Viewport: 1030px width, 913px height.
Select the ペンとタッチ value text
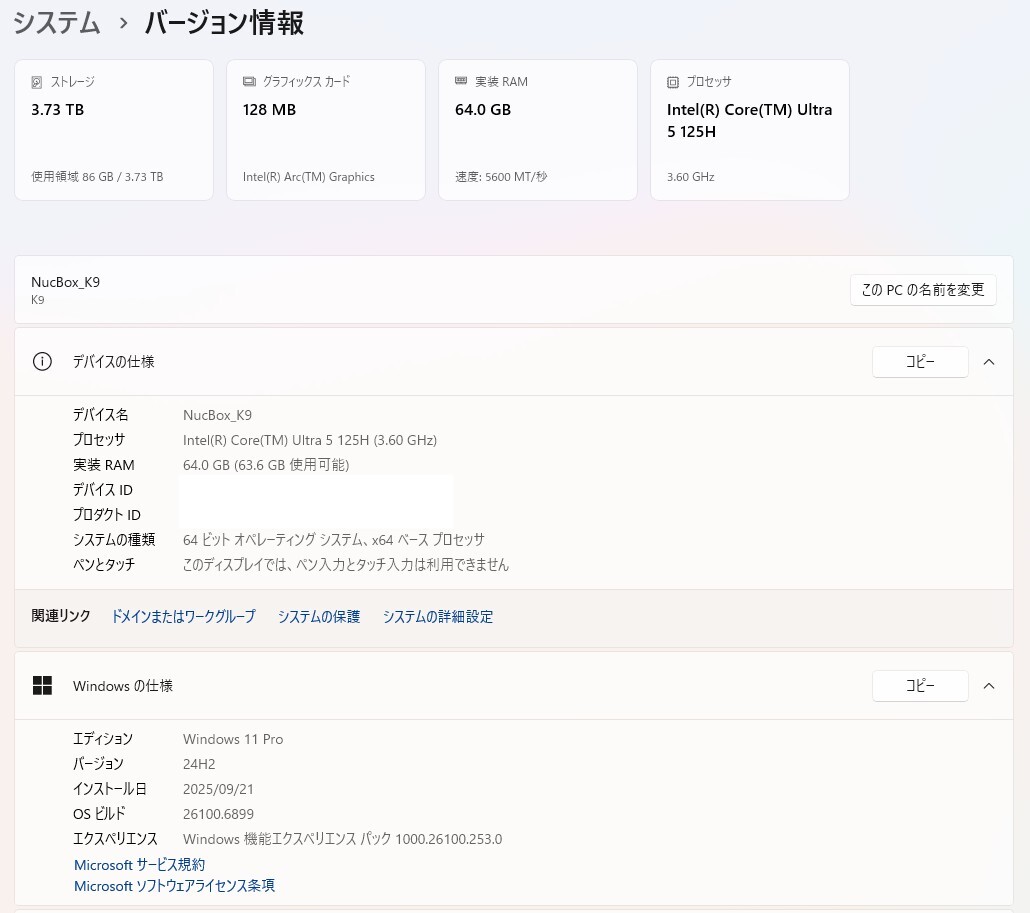[346, 565]
